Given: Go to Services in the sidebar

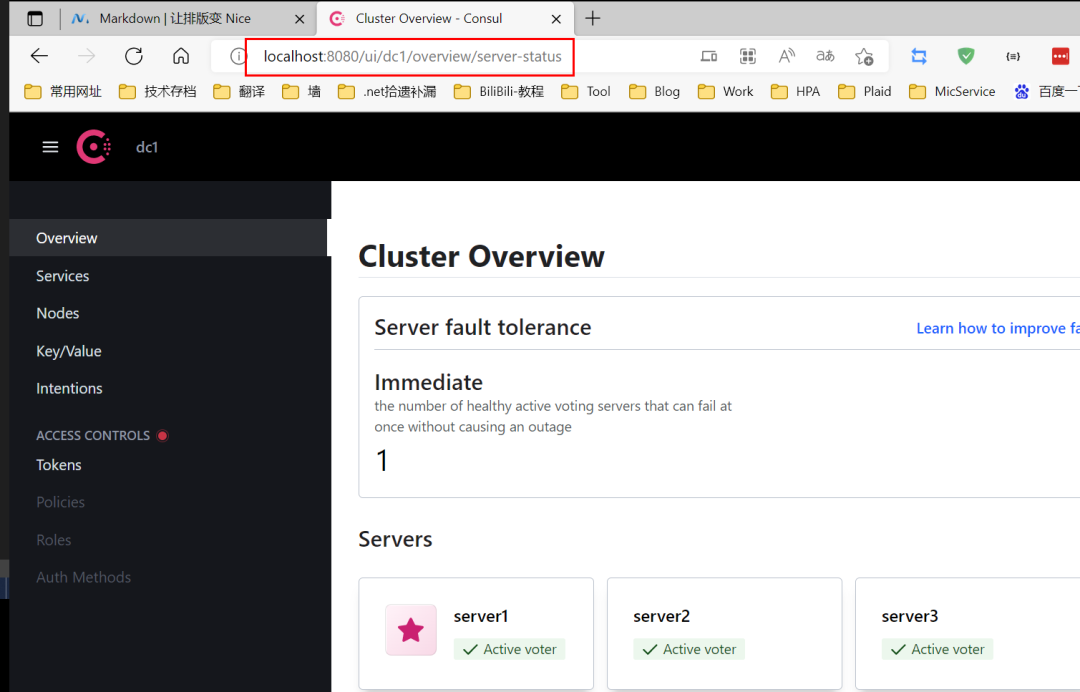Looking at the screenshot, I should (x=168, y=276).
